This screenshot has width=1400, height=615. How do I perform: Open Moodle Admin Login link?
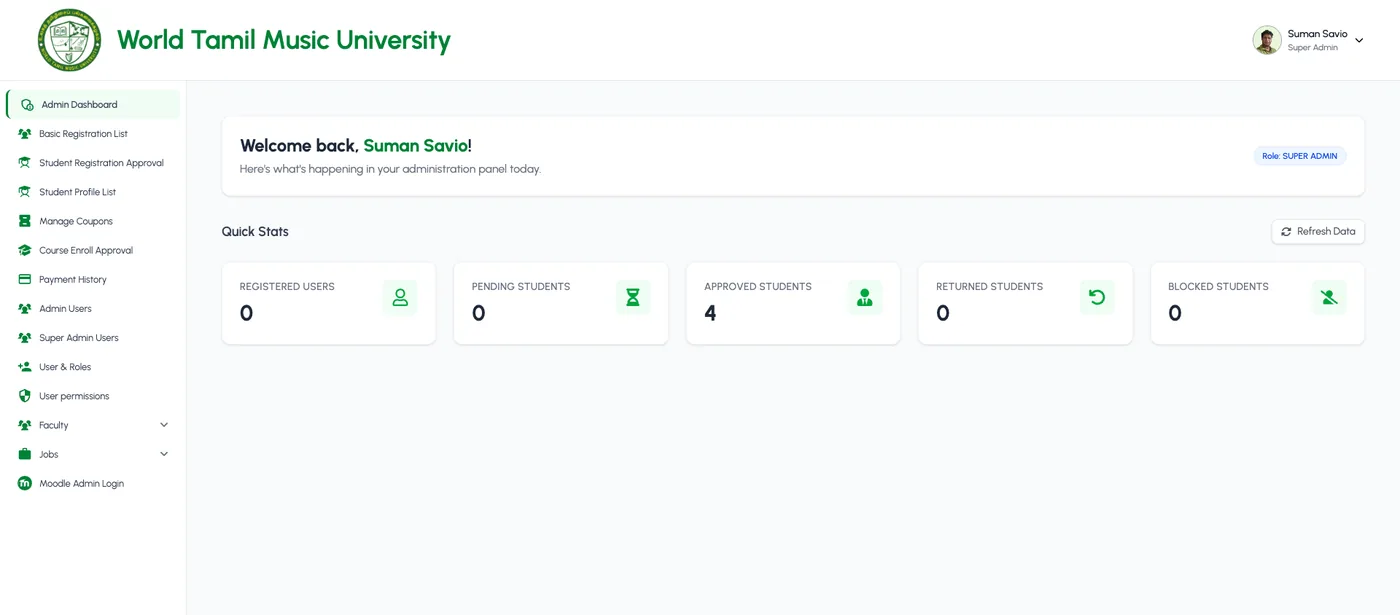point(93,483)
